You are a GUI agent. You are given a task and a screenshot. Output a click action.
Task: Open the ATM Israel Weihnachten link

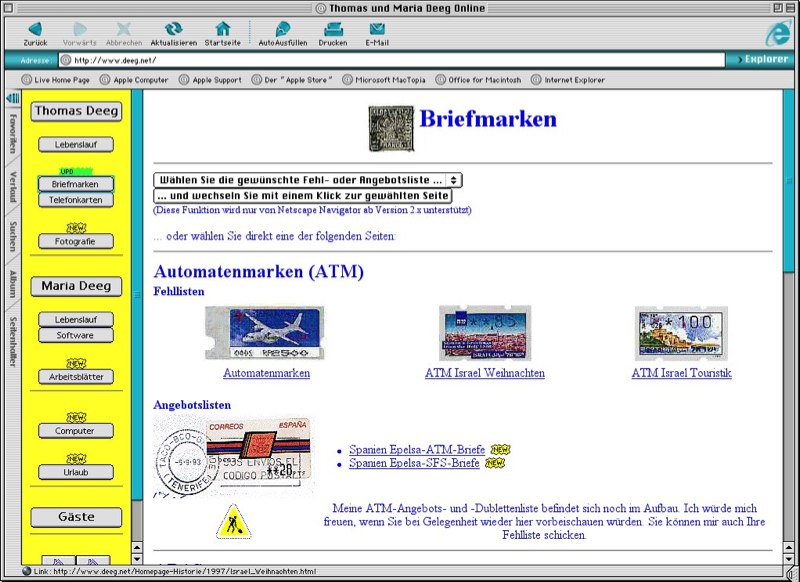pyautogui.click(x=485, y=373)
